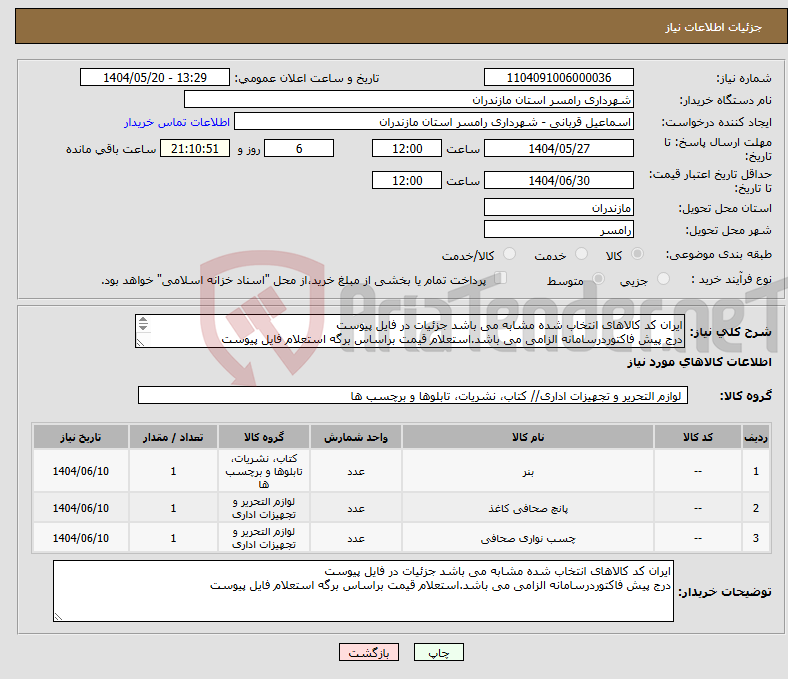Click the شرح کلی نیاز text area

(410, 332)
